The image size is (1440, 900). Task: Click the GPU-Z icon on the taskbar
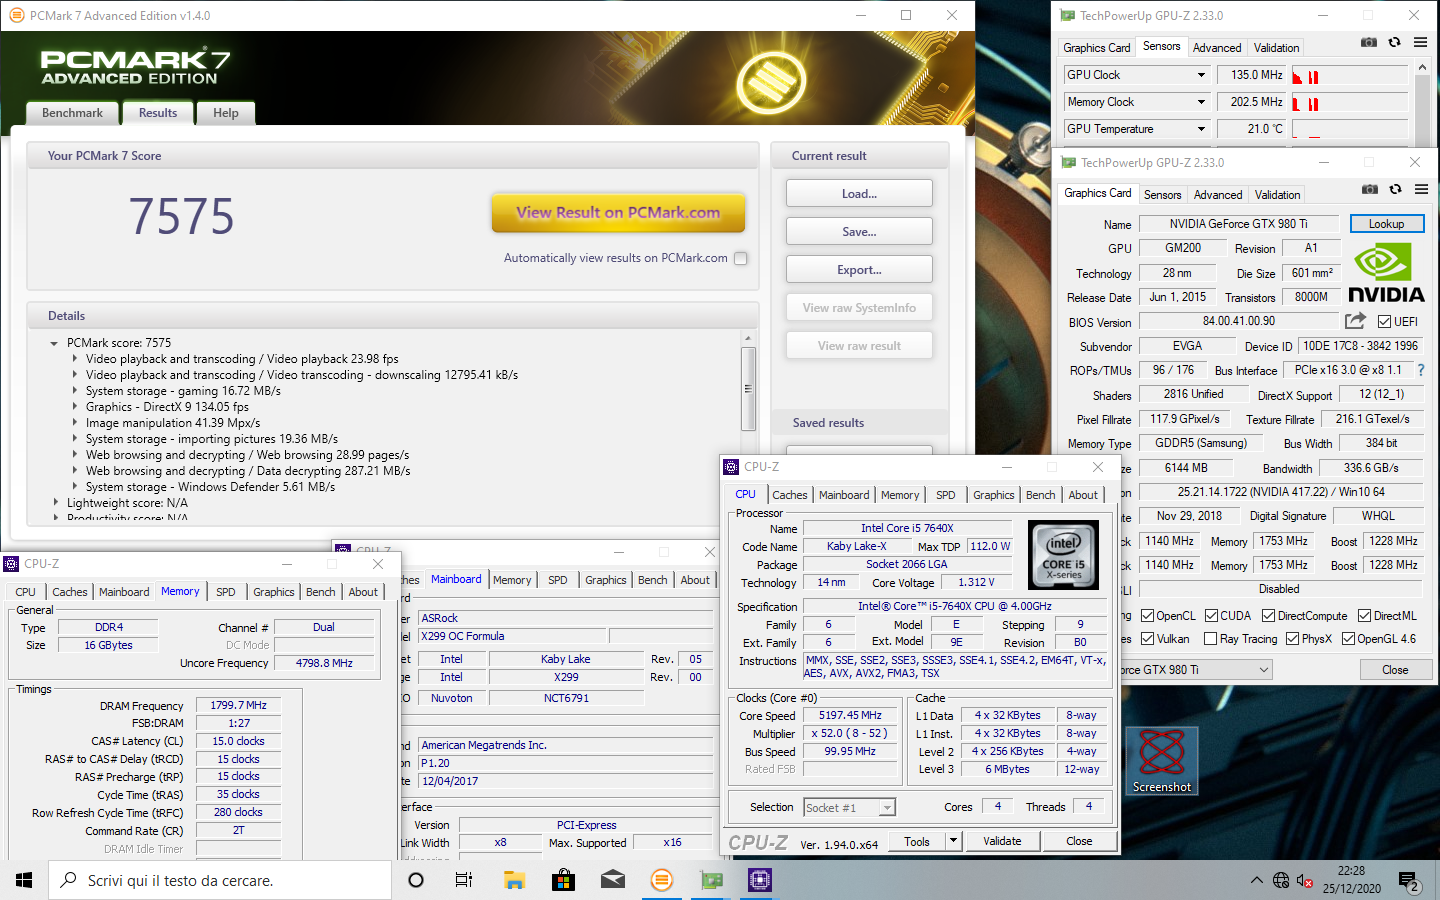pyautogui.click(x=711, y=880)
